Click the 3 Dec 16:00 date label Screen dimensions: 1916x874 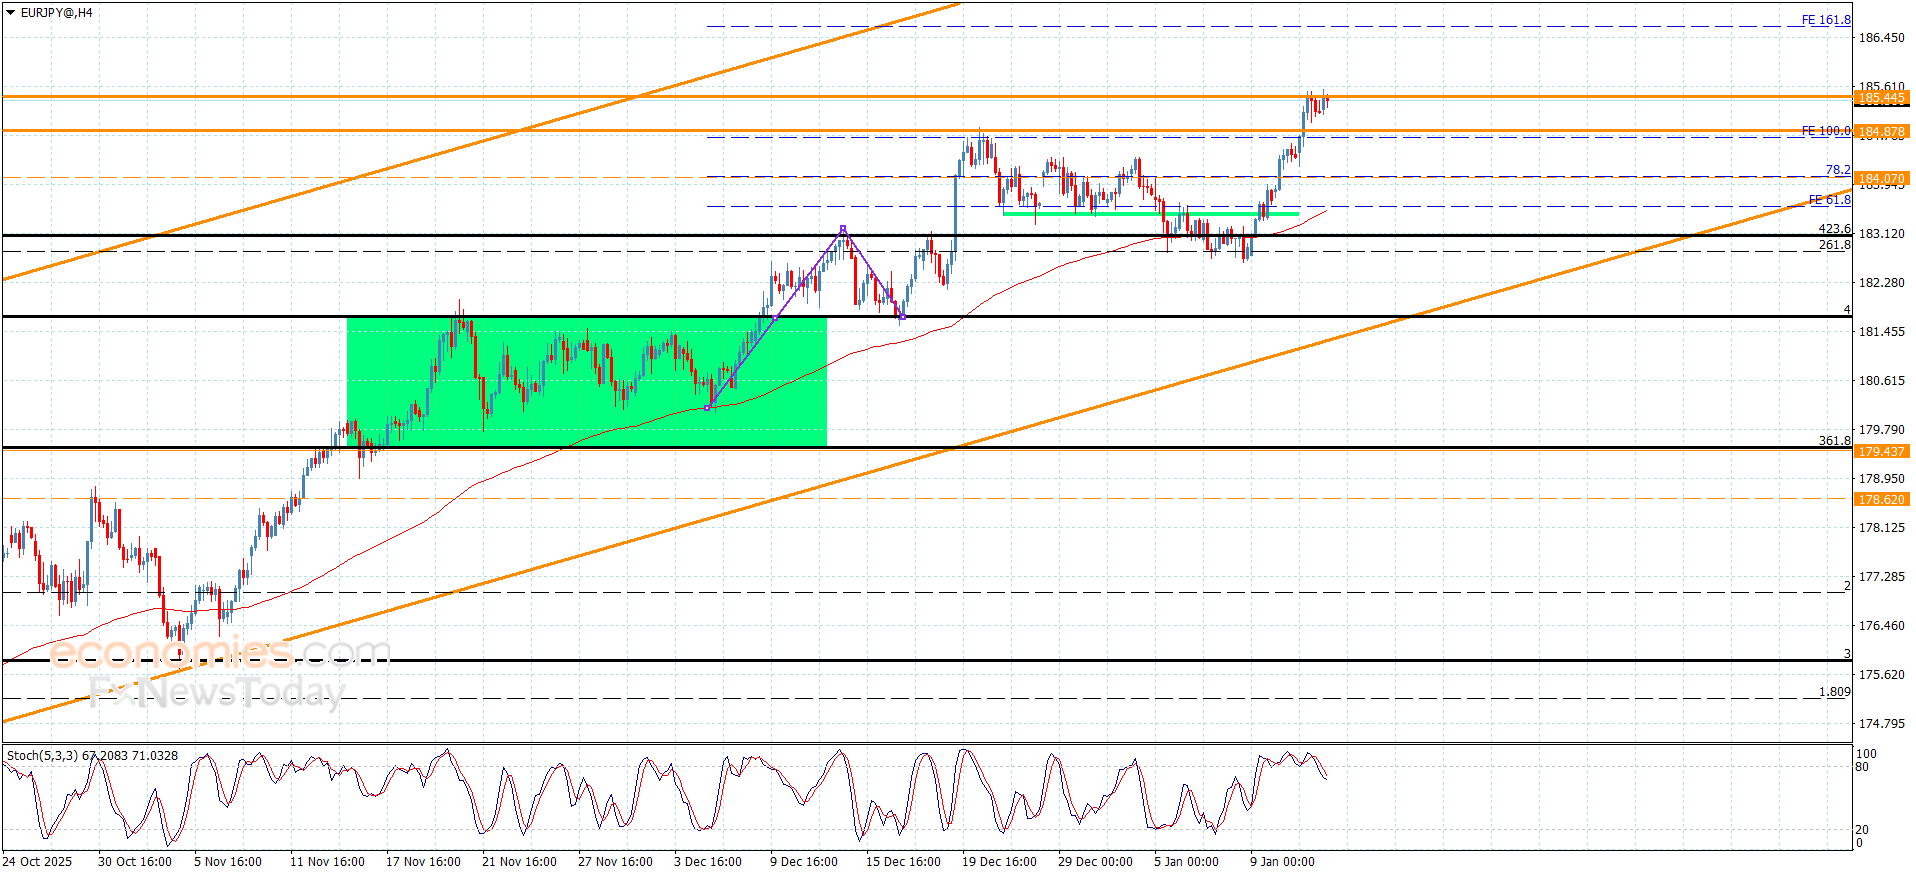[x=708, y=862]
